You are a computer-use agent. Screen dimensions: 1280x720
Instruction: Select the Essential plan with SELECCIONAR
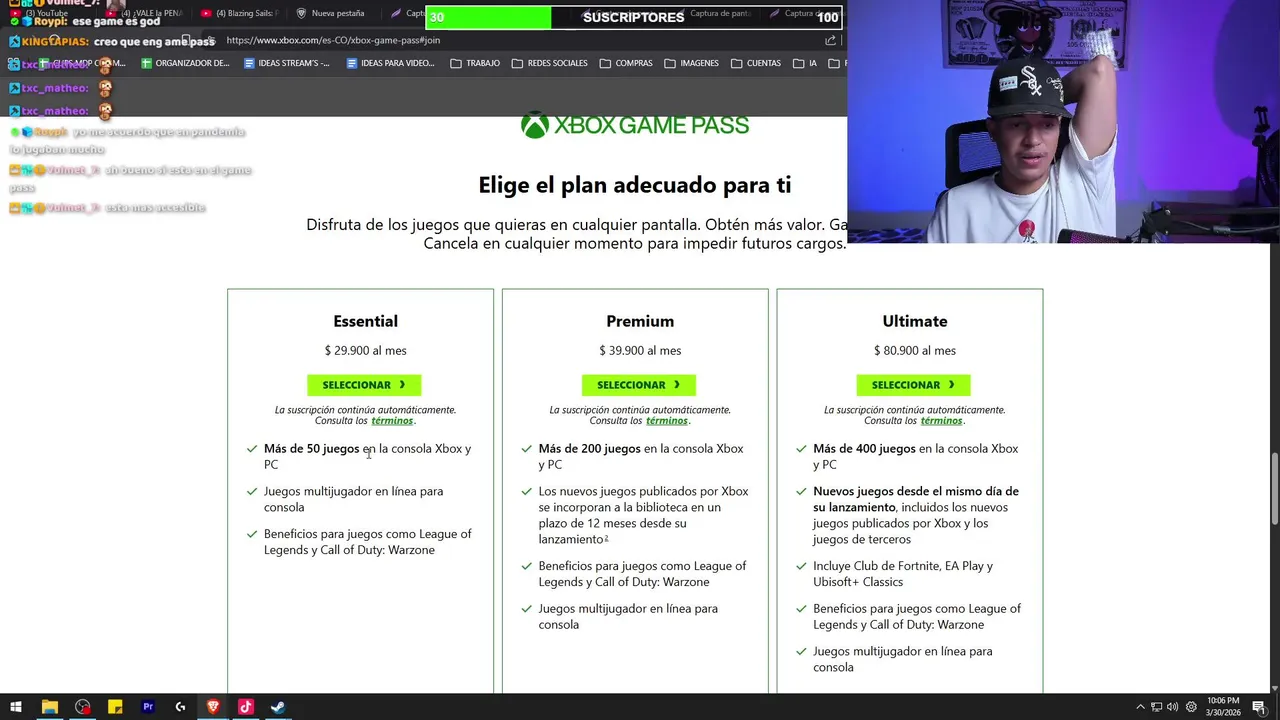click(364, 385)
